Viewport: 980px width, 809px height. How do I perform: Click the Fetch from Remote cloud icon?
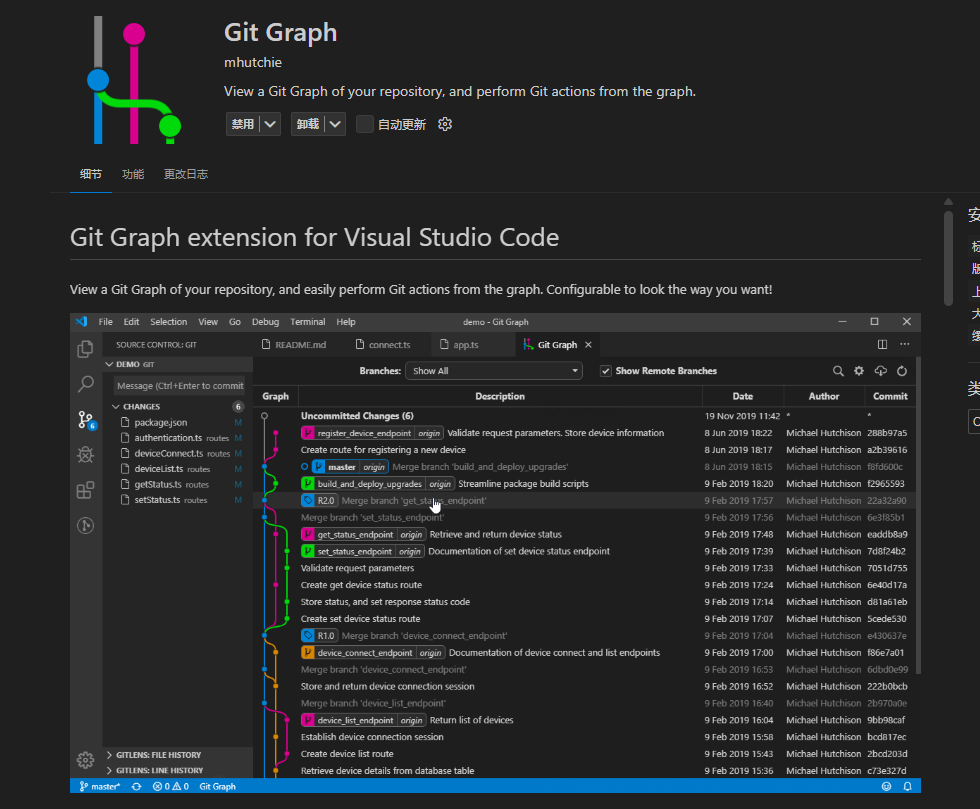[x=881, y=371]
